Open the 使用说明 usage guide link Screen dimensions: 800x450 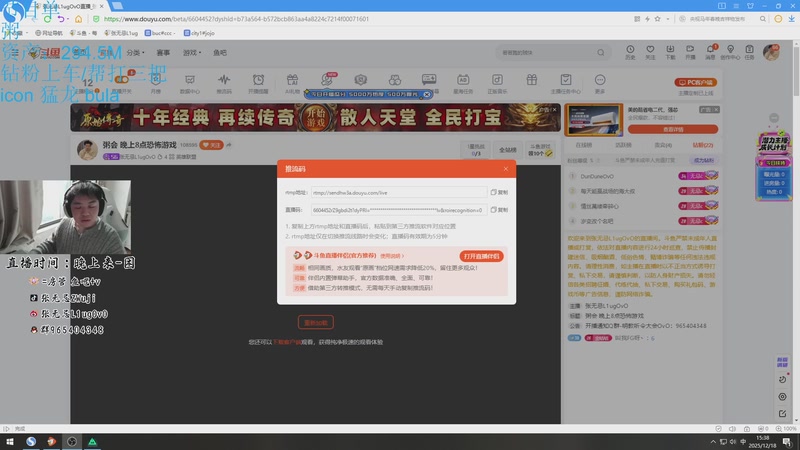pos(392,256)
